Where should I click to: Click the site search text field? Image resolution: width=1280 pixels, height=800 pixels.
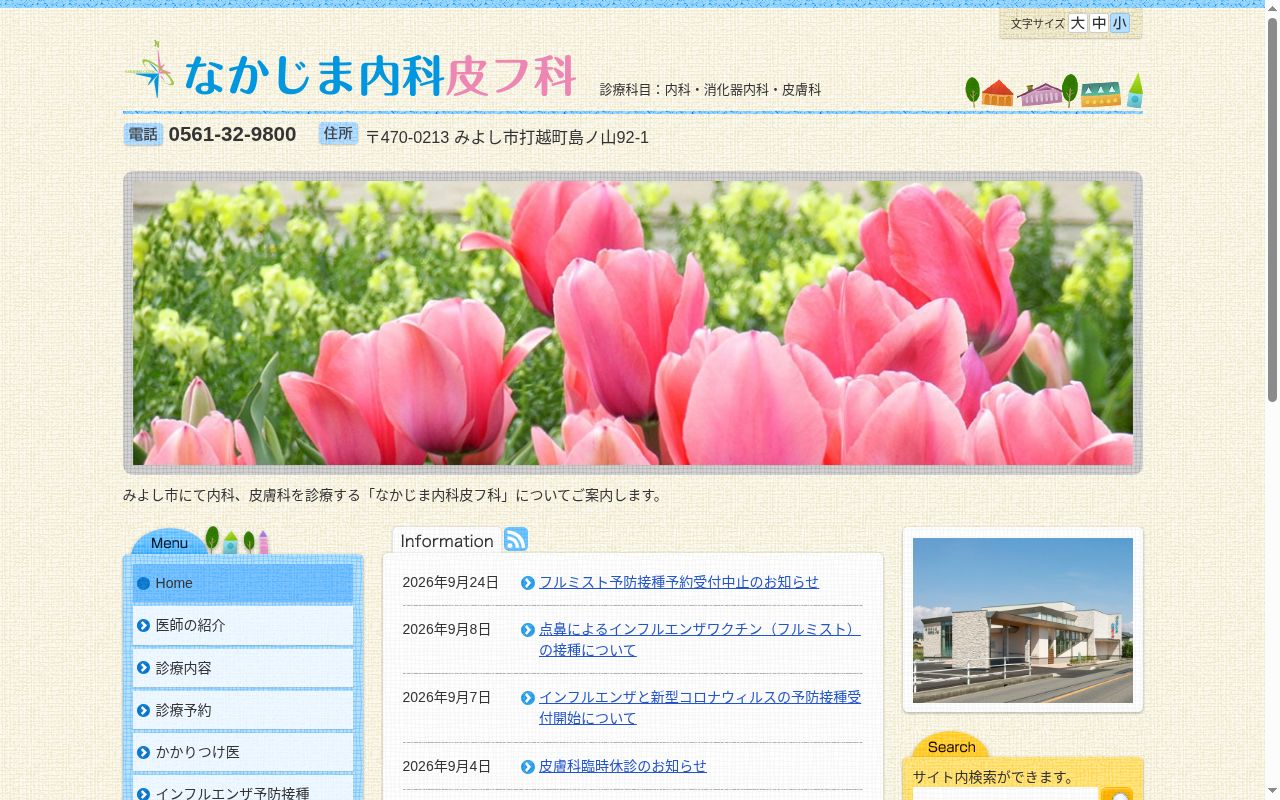coord(1005,794)
